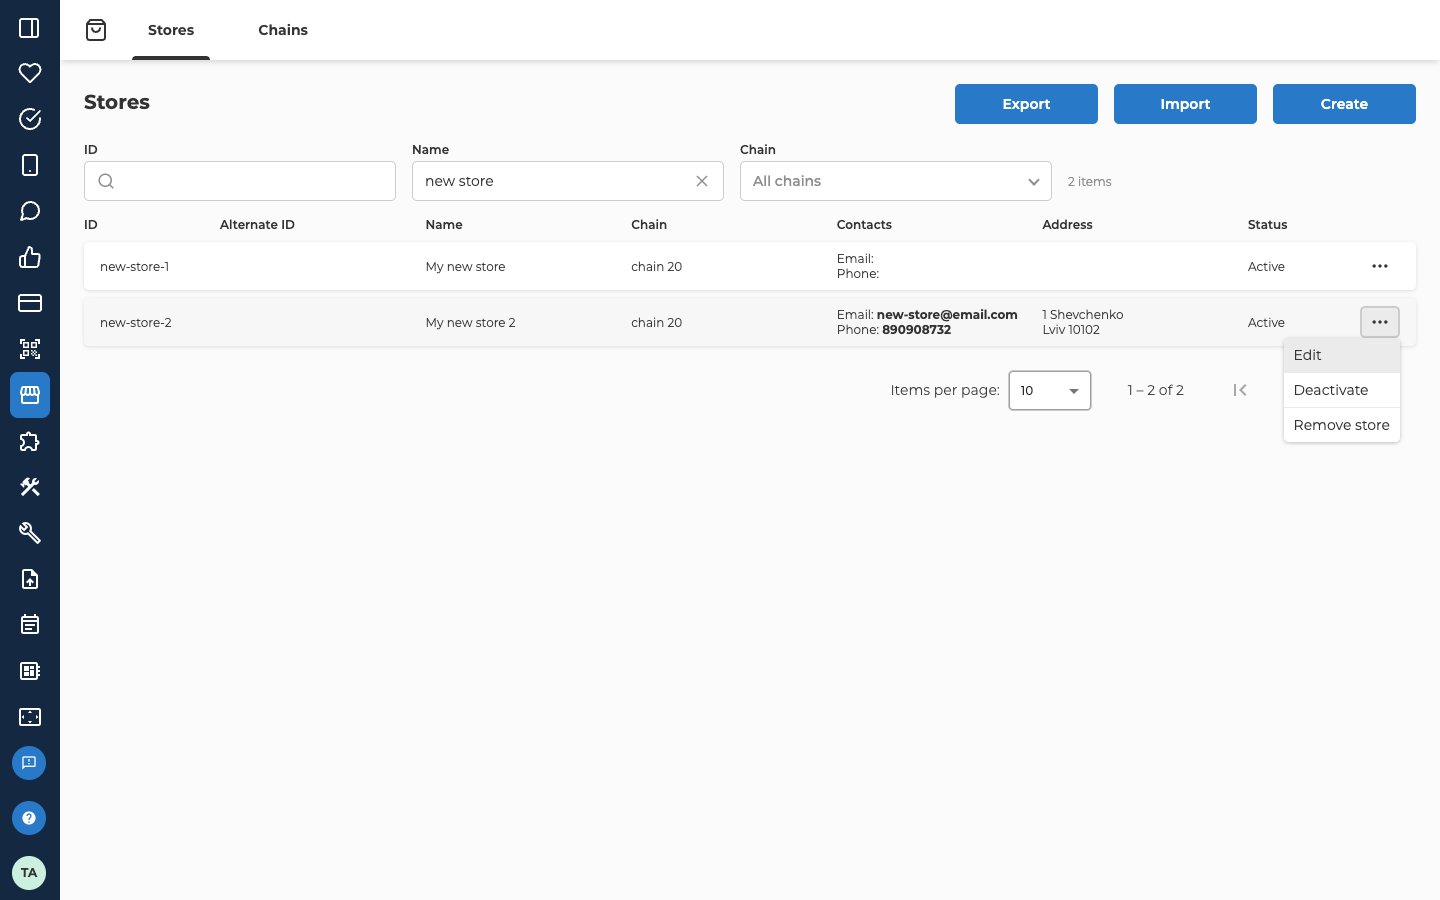Open the chat bubble sidebar icon
1440x900 pixels.
30,211
